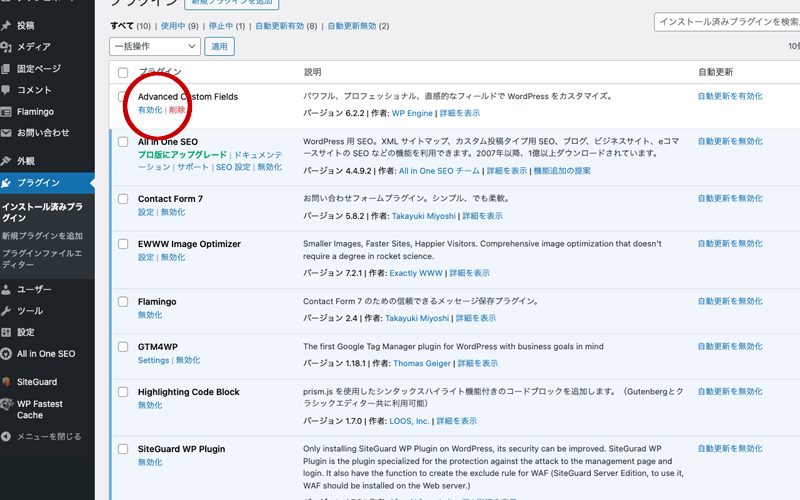
Task: Filter plugins by 使用中 (9)
Action: click(x=179, y=26)
